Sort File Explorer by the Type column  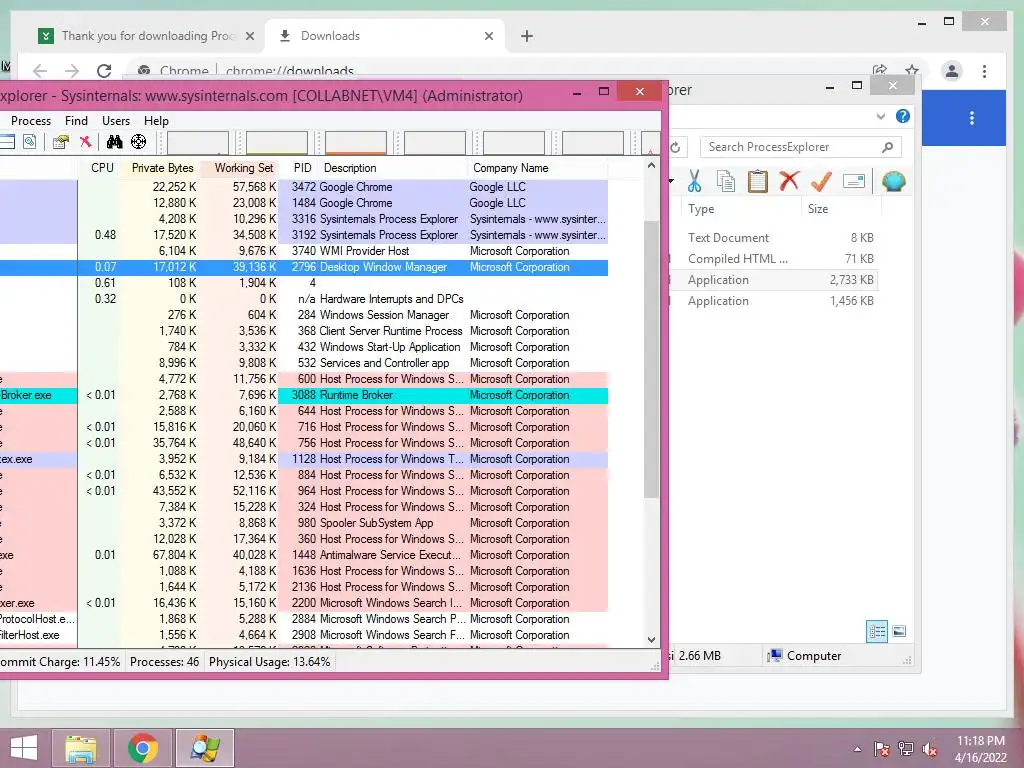click(741, 209)
